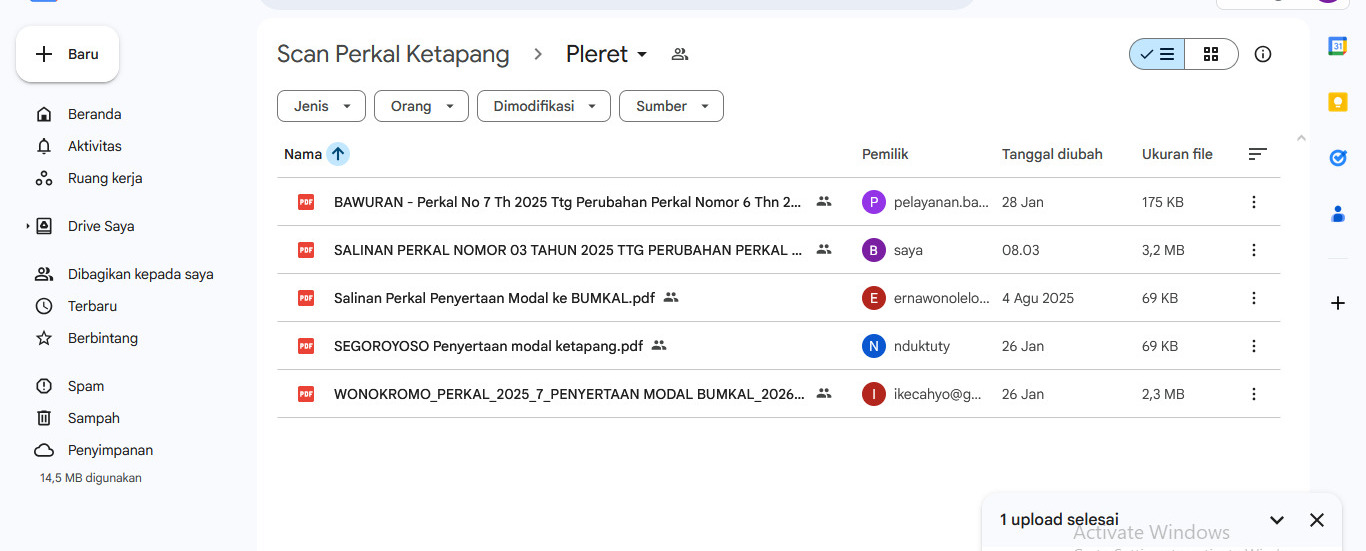
Task: Expand the Dimodifikasi filter dropdown
Action: (x=543, y=106)
